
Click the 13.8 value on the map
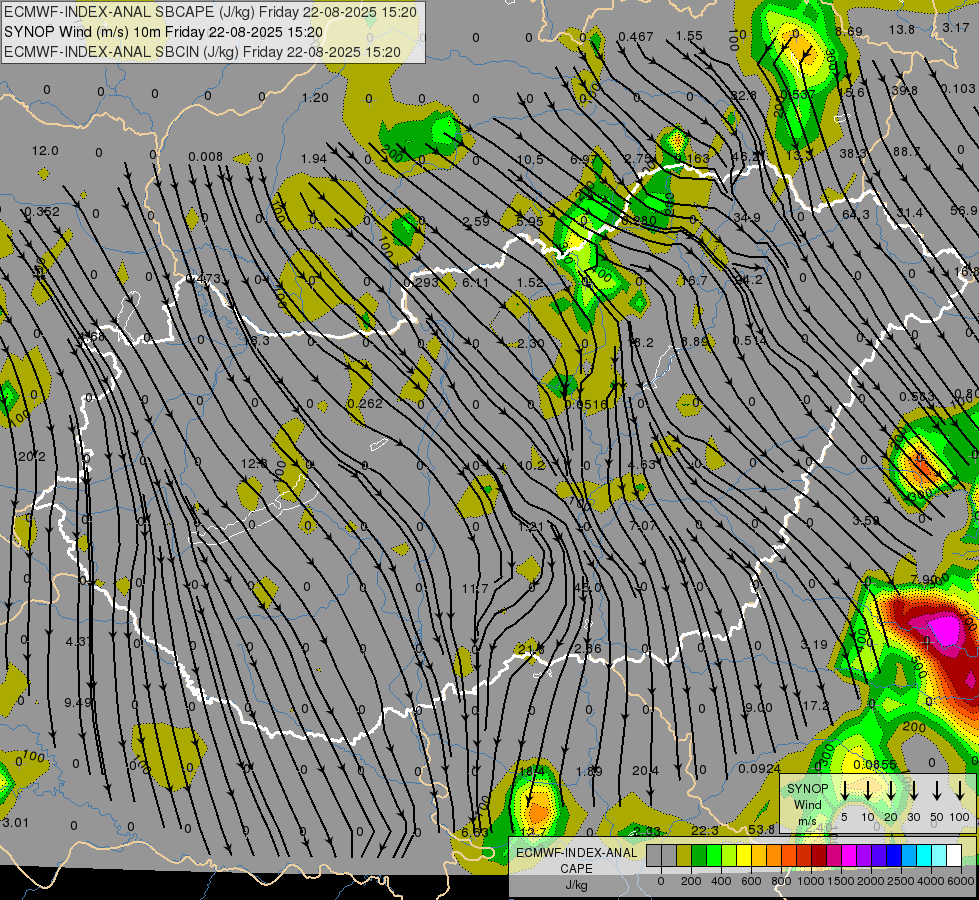pos(902,29)
